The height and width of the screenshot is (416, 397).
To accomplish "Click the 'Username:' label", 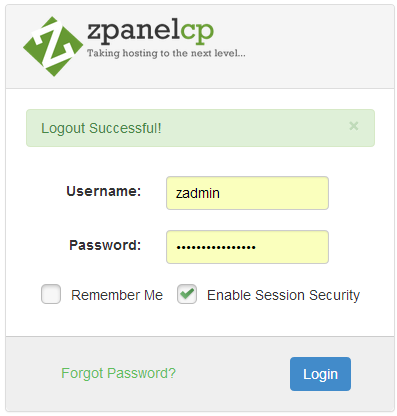I will point(104,191).
